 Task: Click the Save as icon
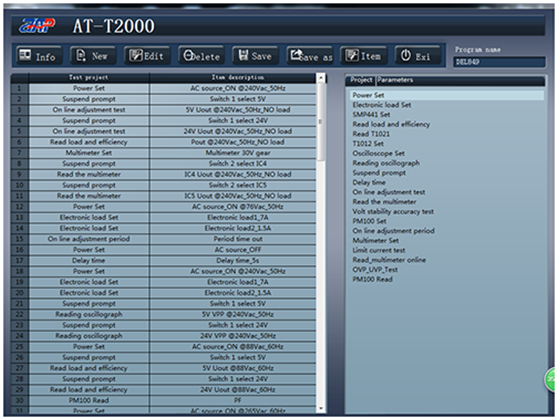[x=296, y=55]
